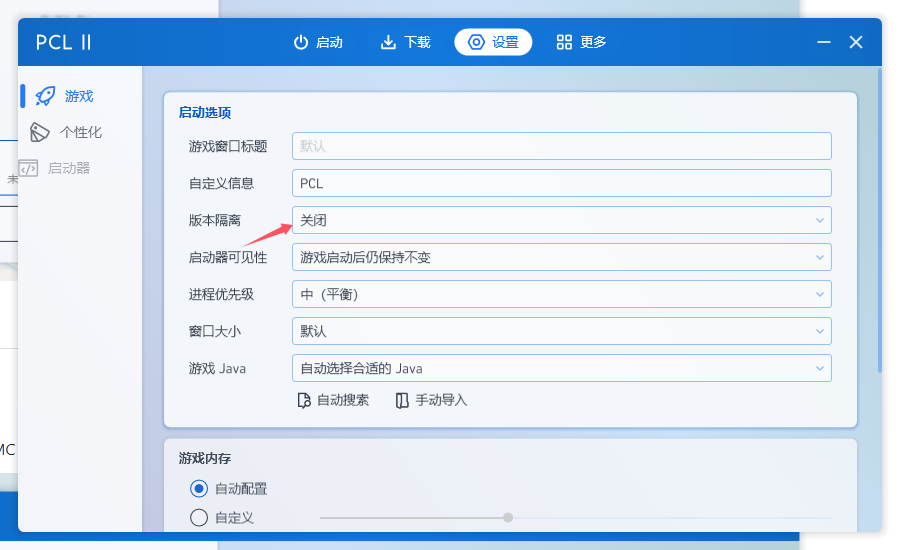Click the 自动搜索 file search icon
900x550 pixels.
click(304, 400)
